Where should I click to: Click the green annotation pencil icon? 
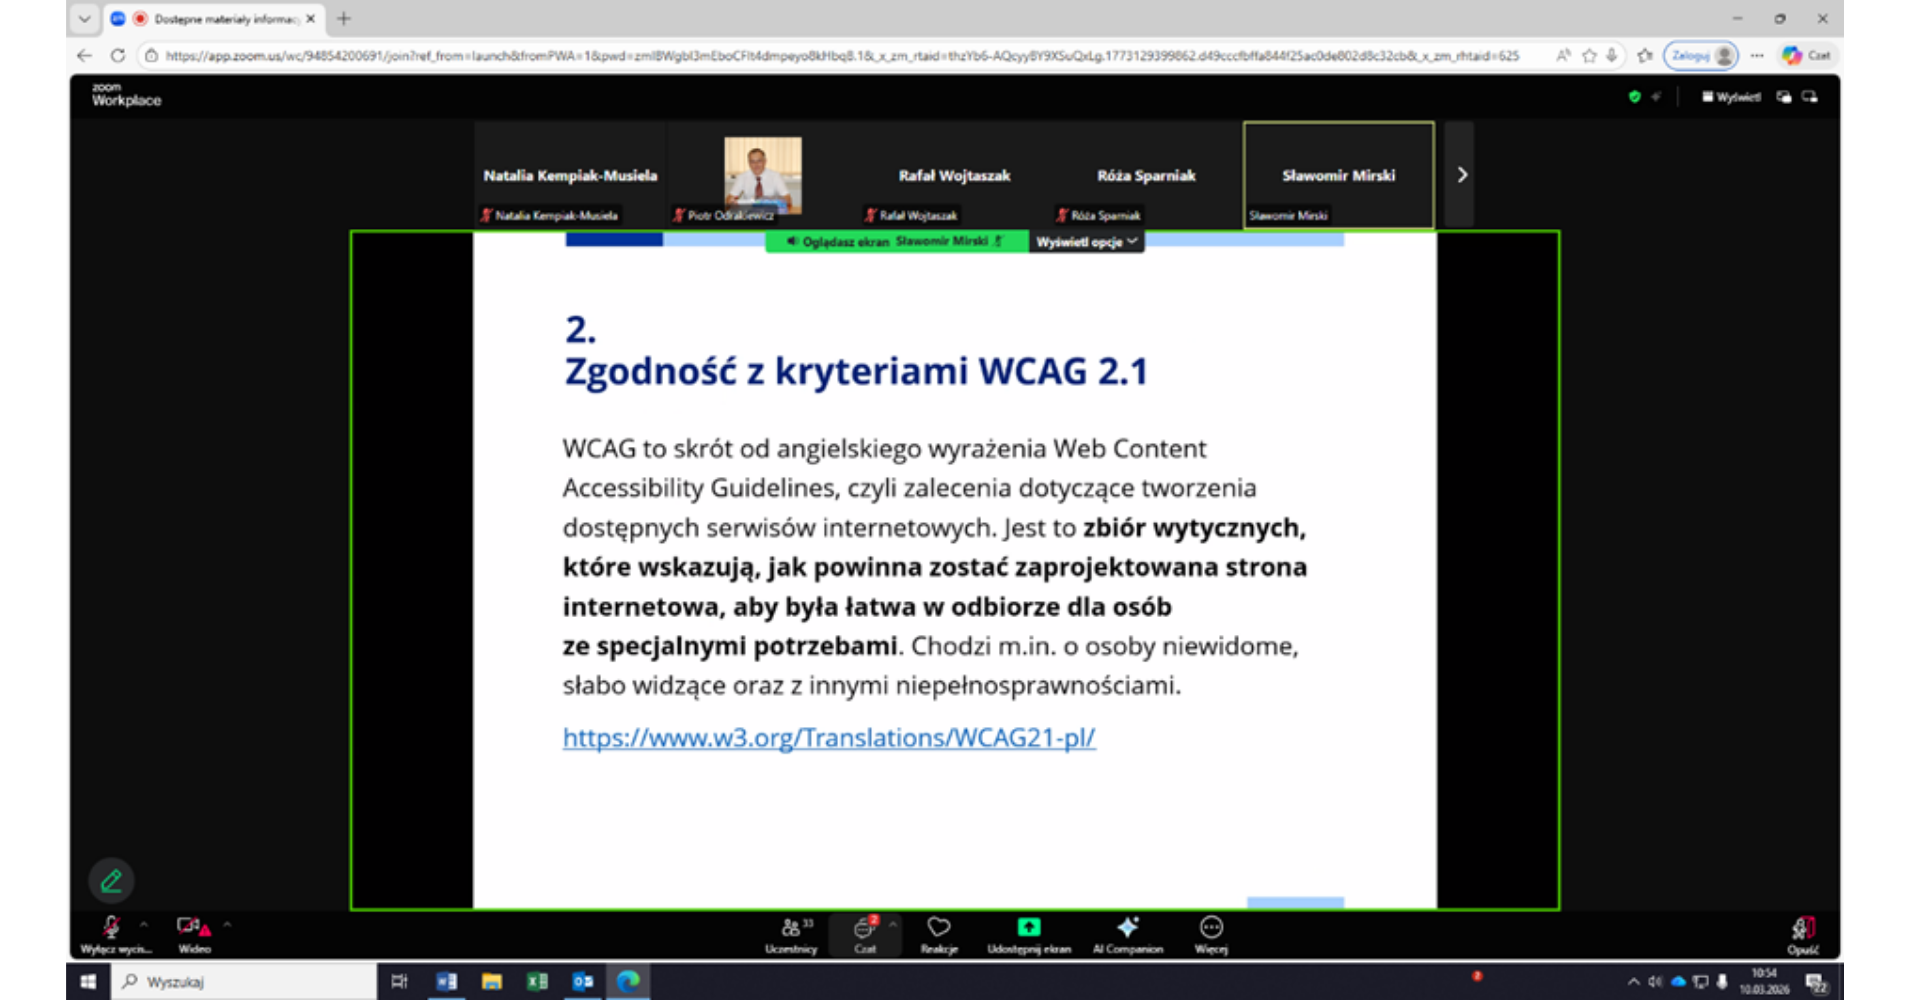point(111,881)
